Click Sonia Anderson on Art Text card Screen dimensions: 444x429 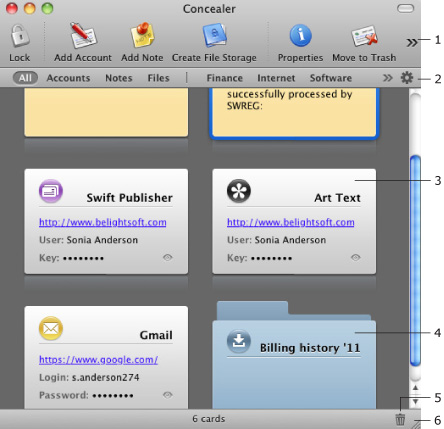pos(290,240)
